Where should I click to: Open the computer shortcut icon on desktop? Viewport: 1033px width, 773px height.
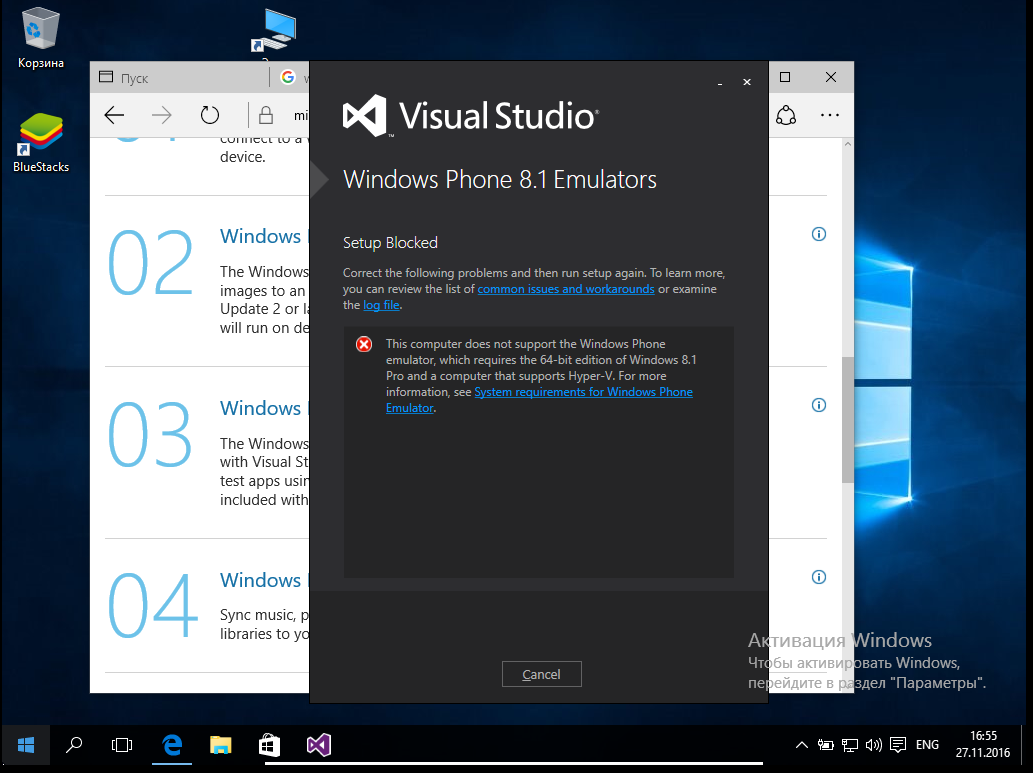(x=273, y=31)
